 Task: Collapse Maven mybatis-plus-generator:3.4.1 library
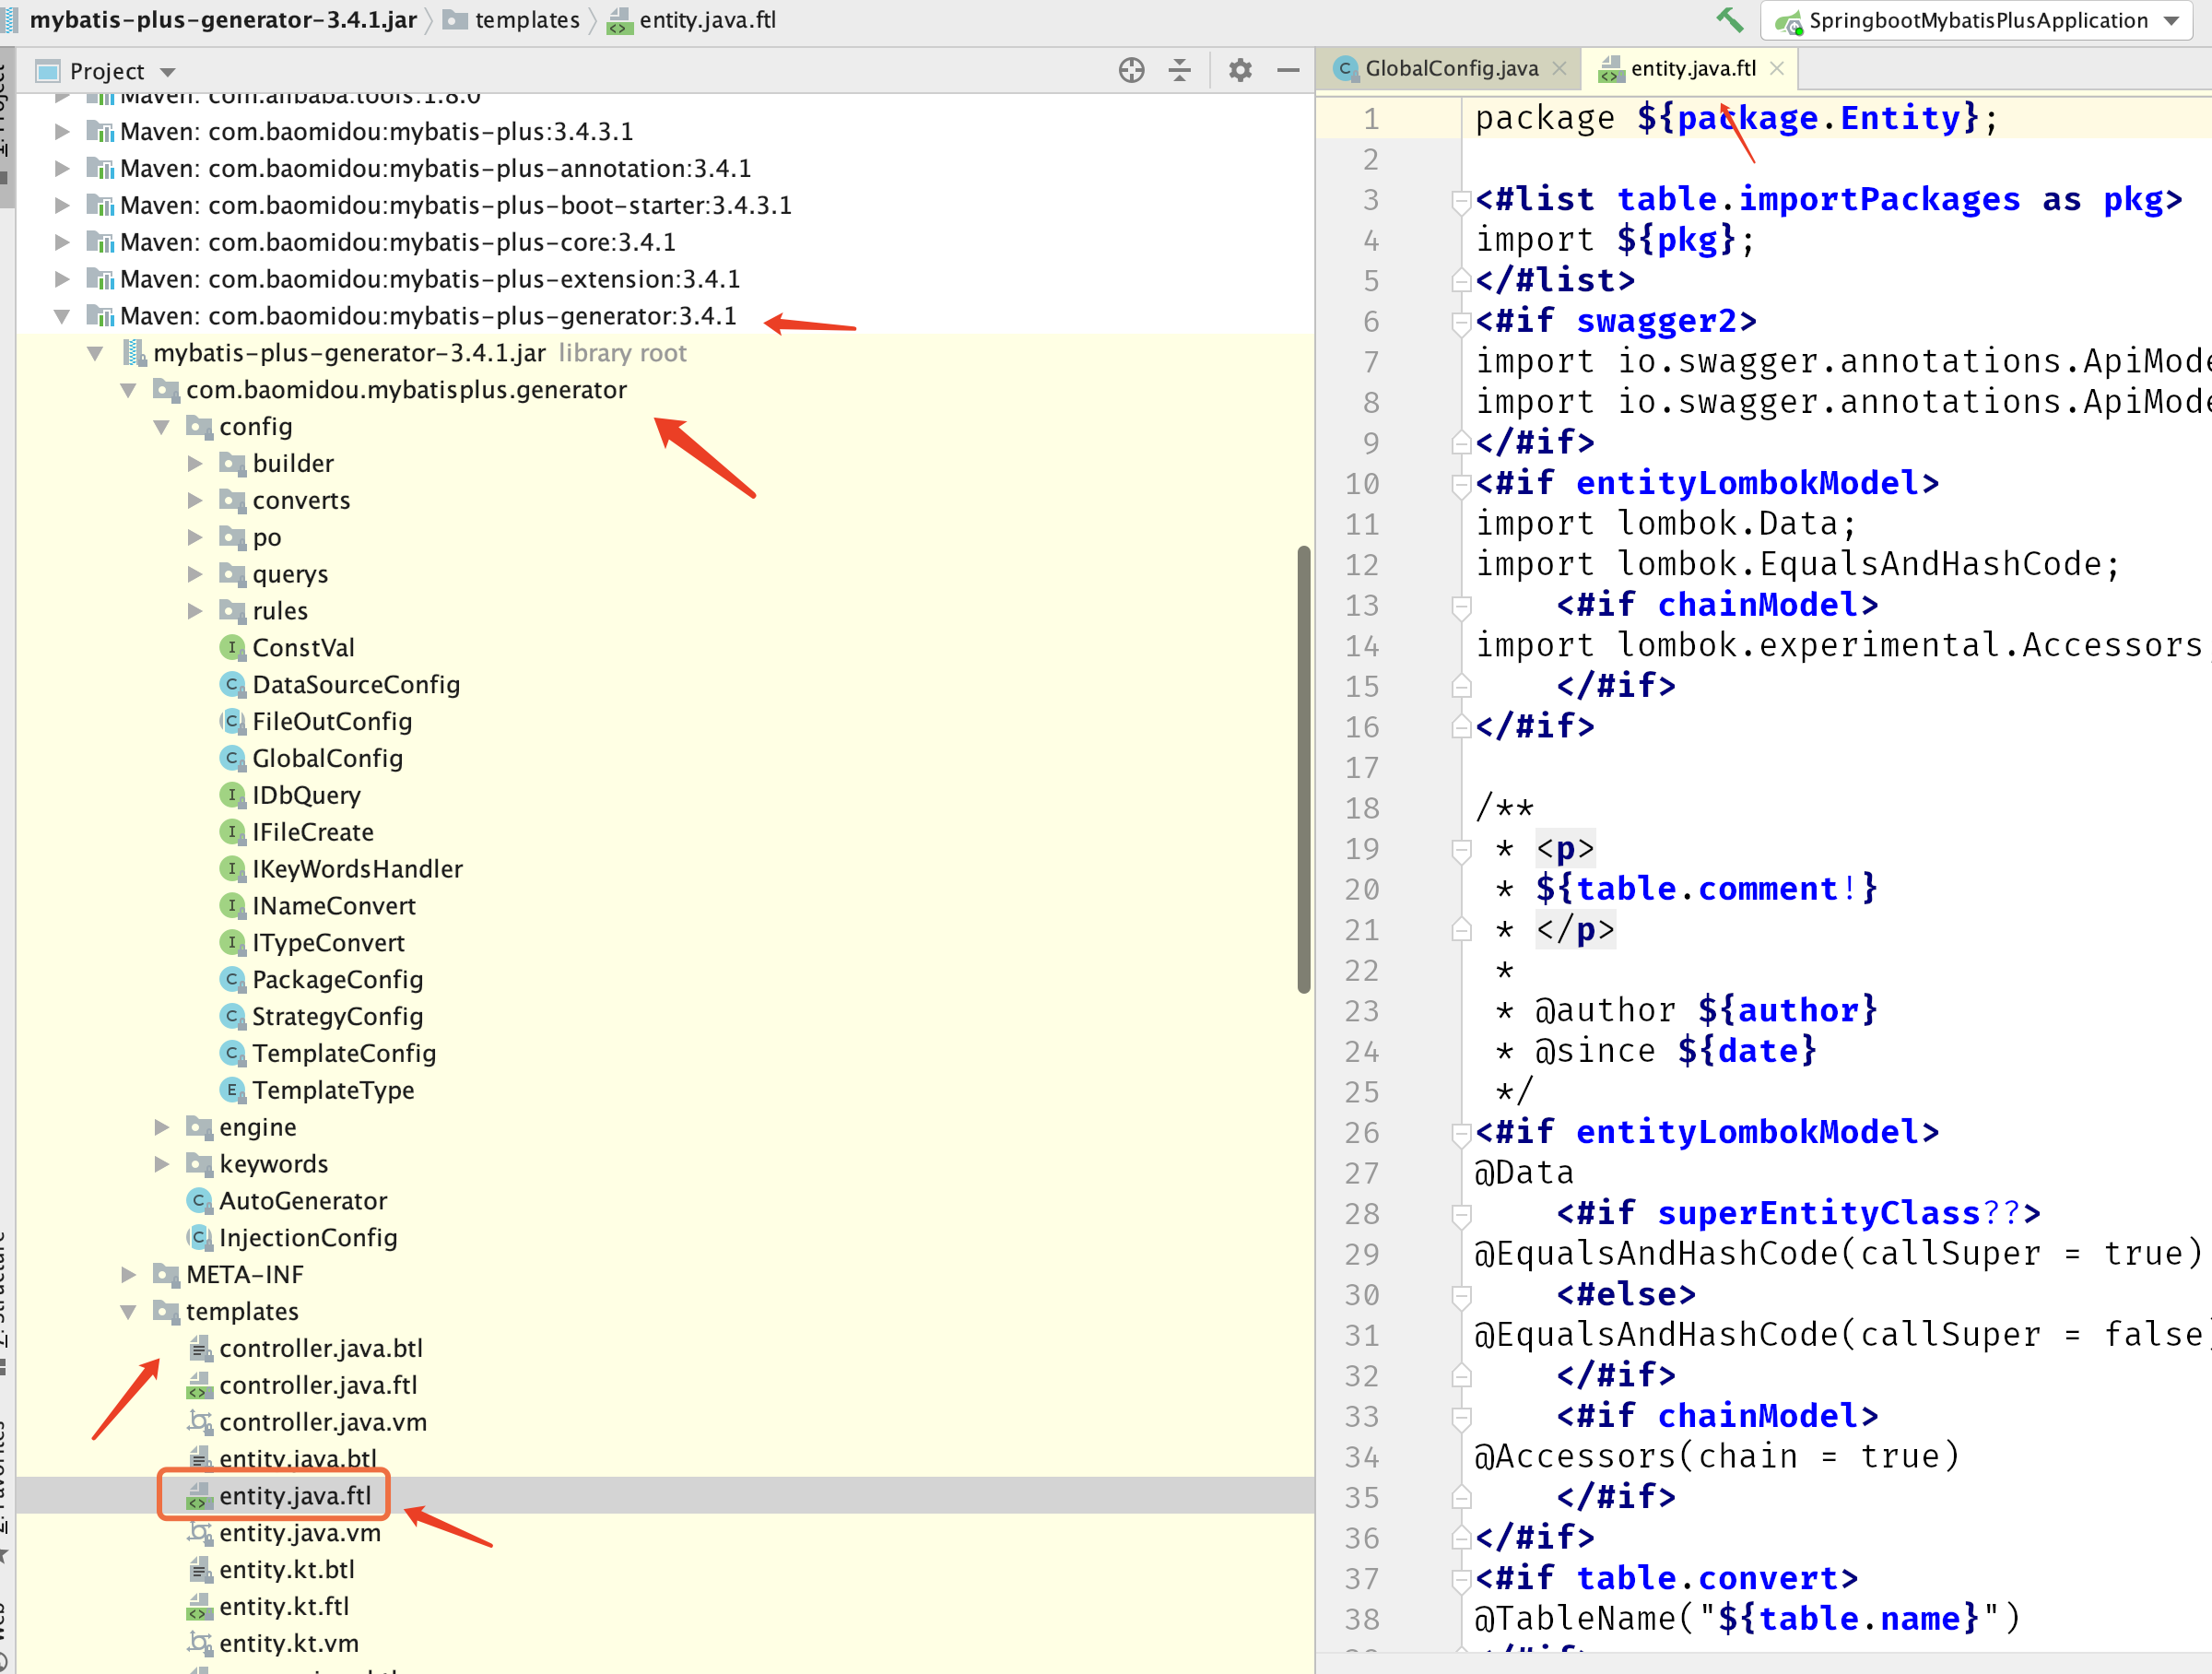click(62, 316)
